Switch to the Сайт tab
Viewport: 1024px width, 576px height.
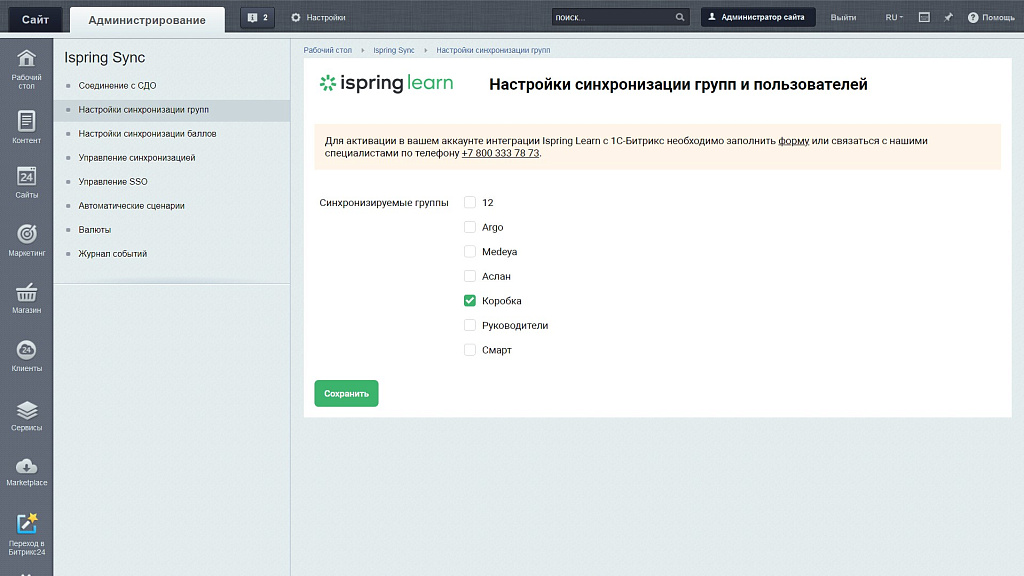(x=34, y=18)
